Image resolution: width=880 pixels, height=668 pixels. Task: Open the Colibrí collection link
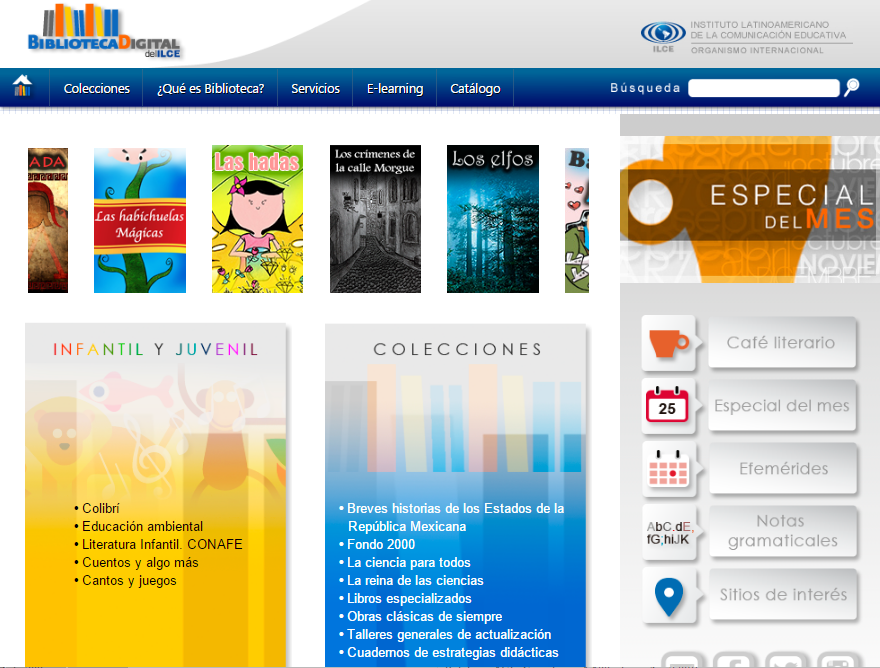click(x=100, y=508)
